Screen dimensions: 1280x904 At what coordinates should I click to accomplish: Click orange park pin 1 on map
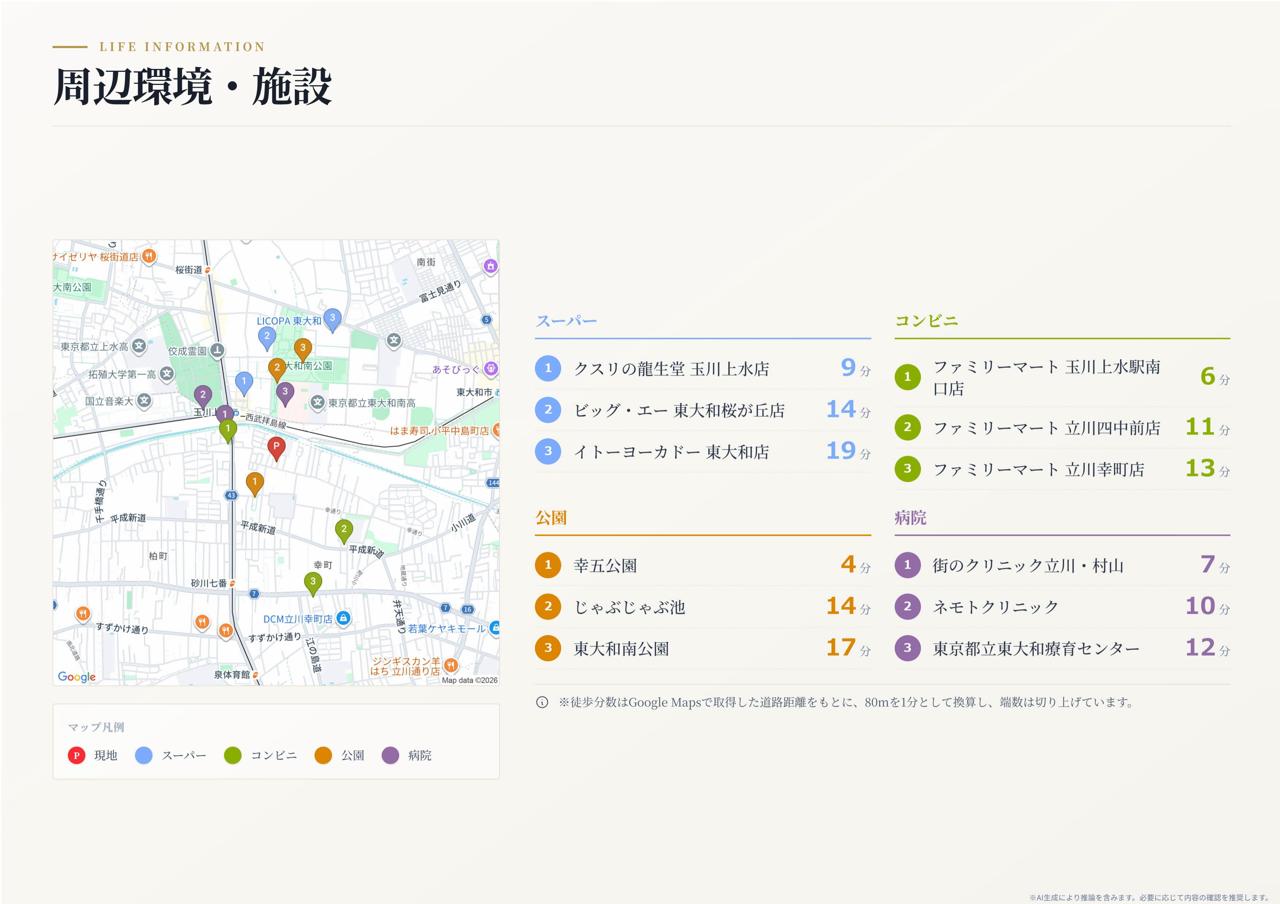[255, 483]
